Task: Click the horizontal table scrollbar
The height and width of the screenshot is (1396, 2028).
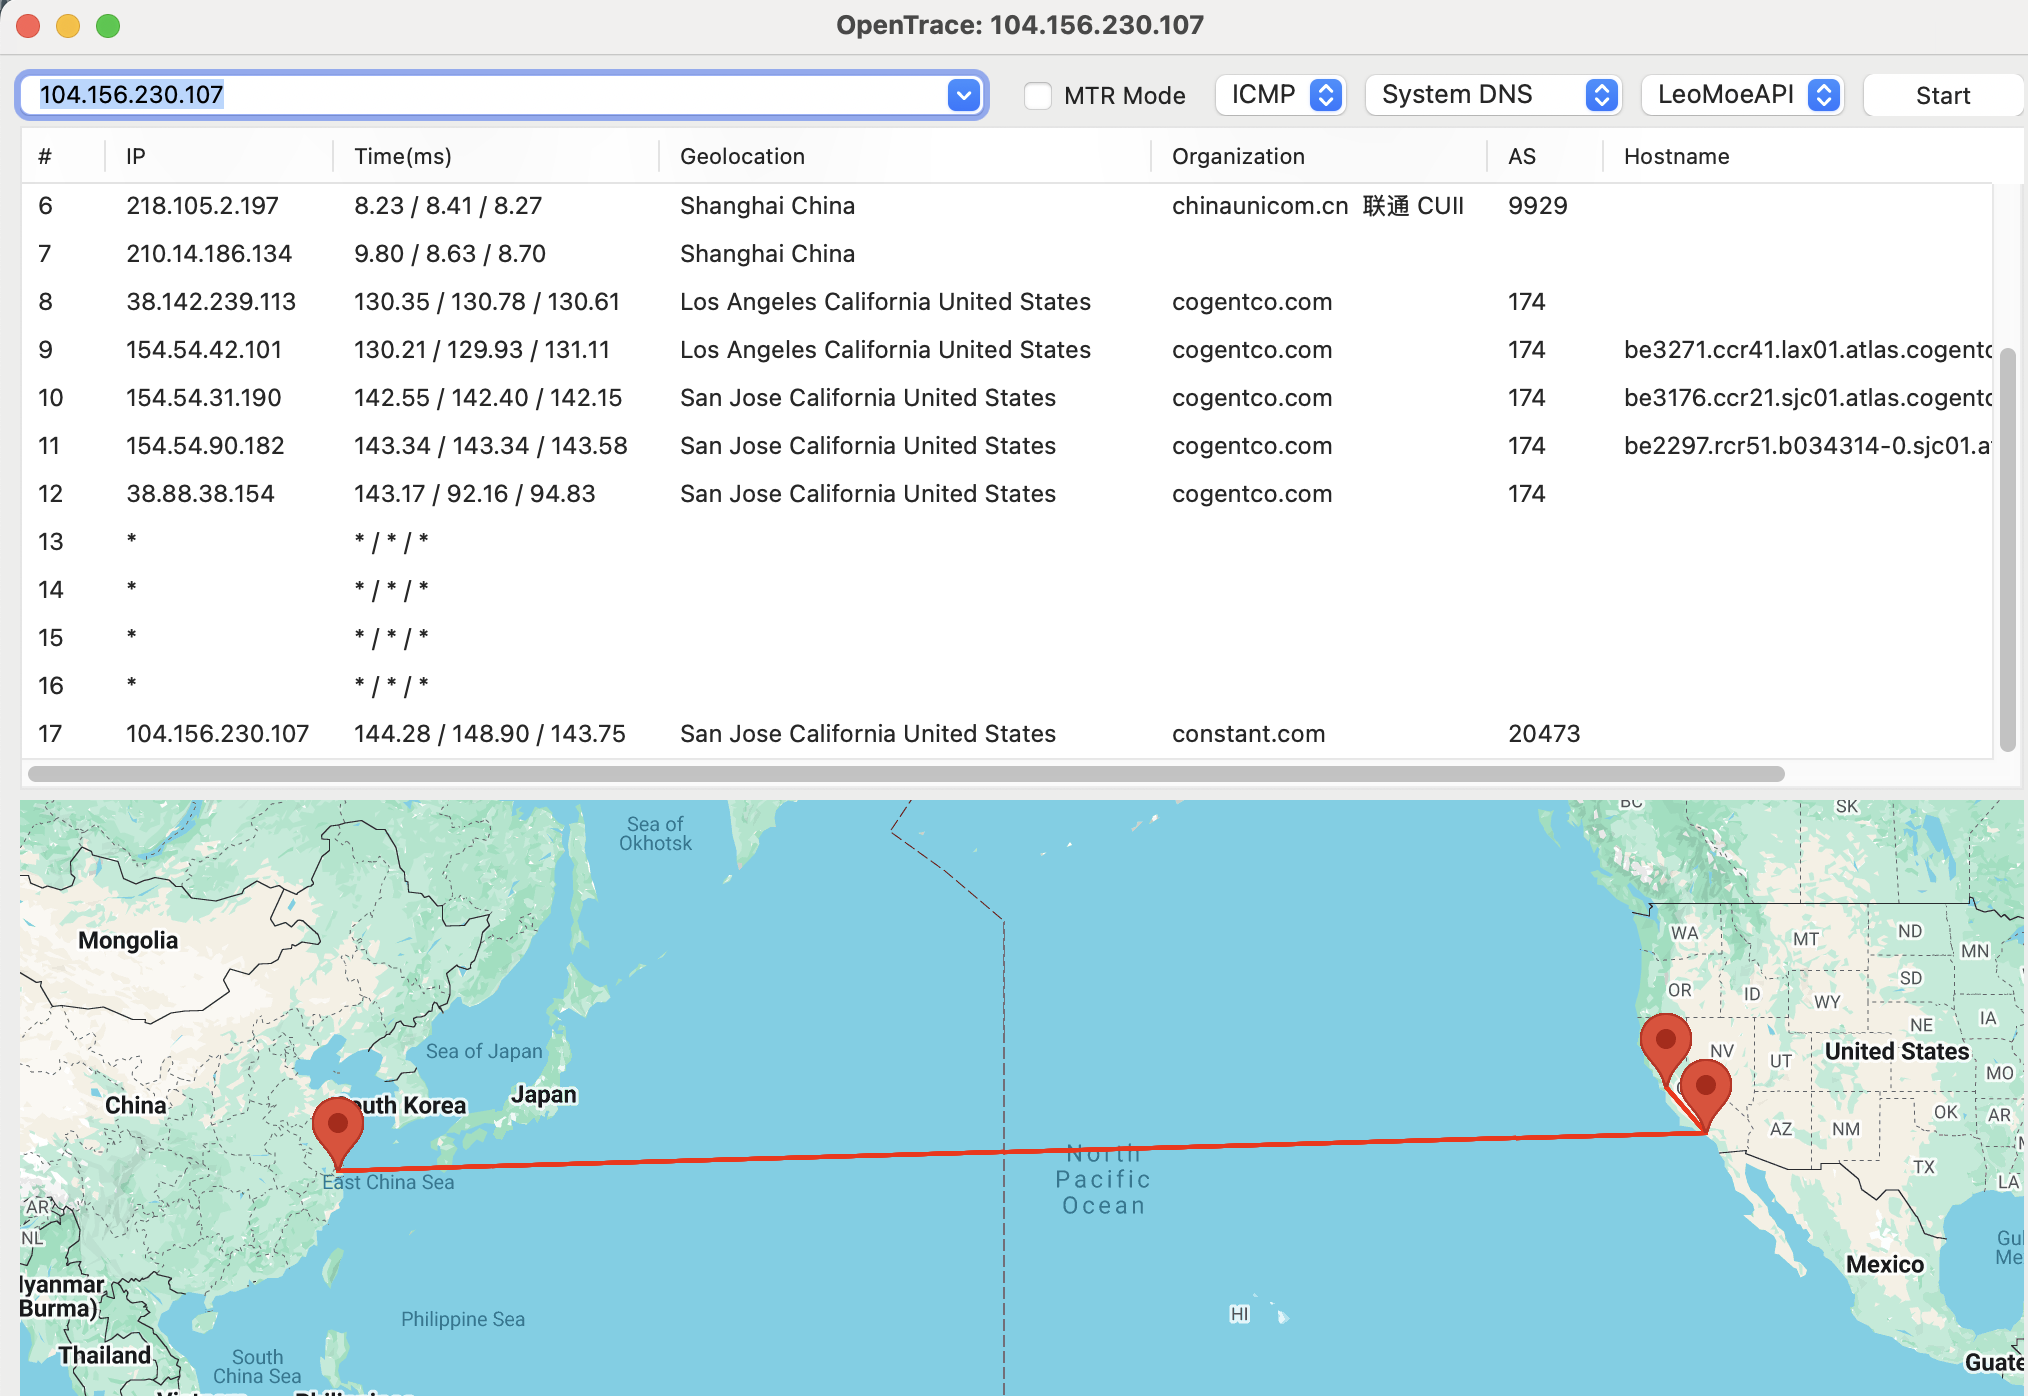Action: [905, 774]
